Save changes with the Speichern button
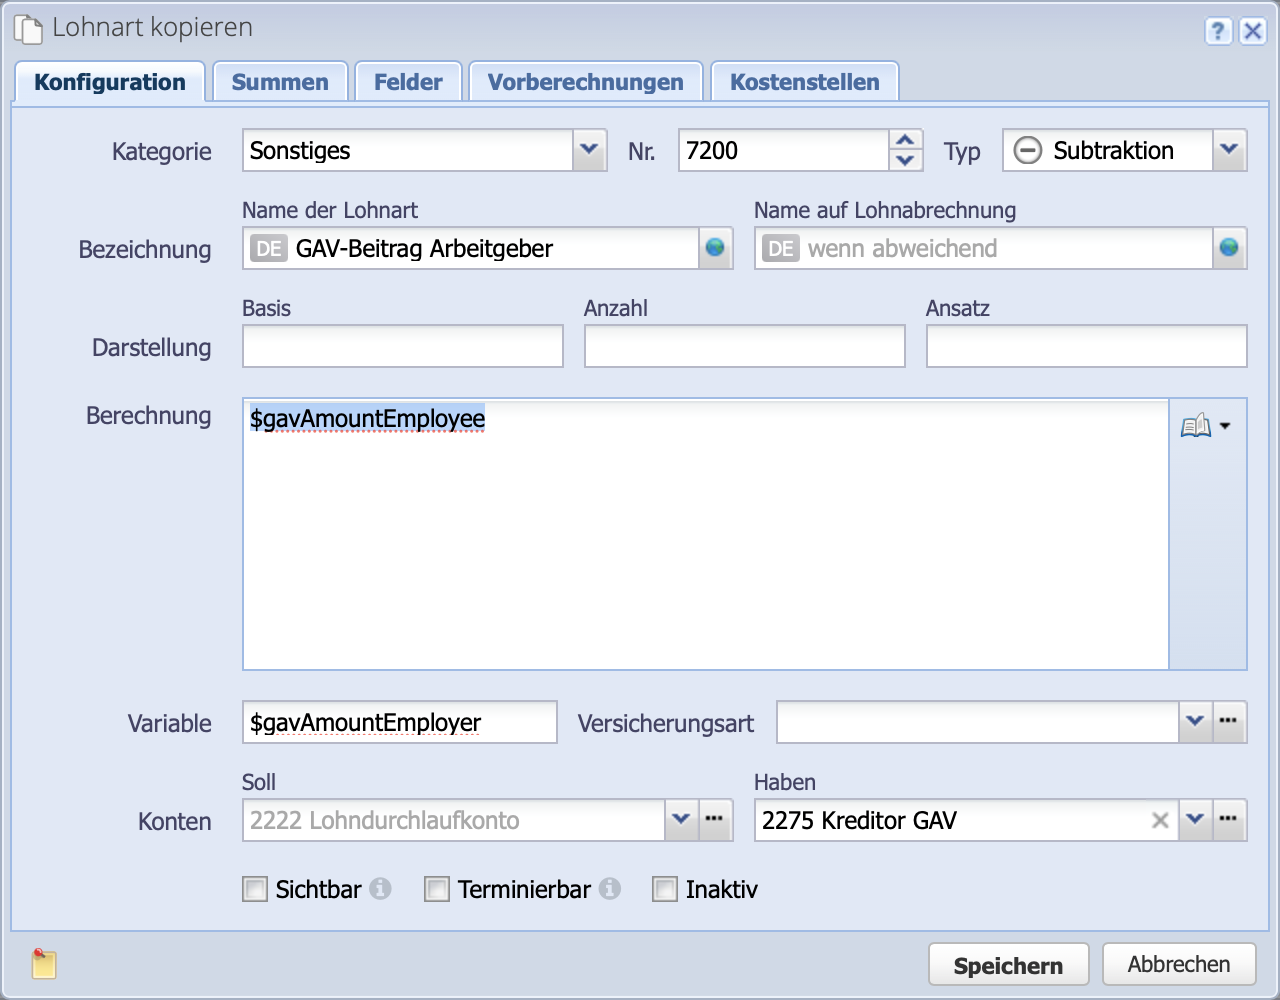Image resolution: width=1280 pixels, height=1000 pixels. pos(1008,963)
